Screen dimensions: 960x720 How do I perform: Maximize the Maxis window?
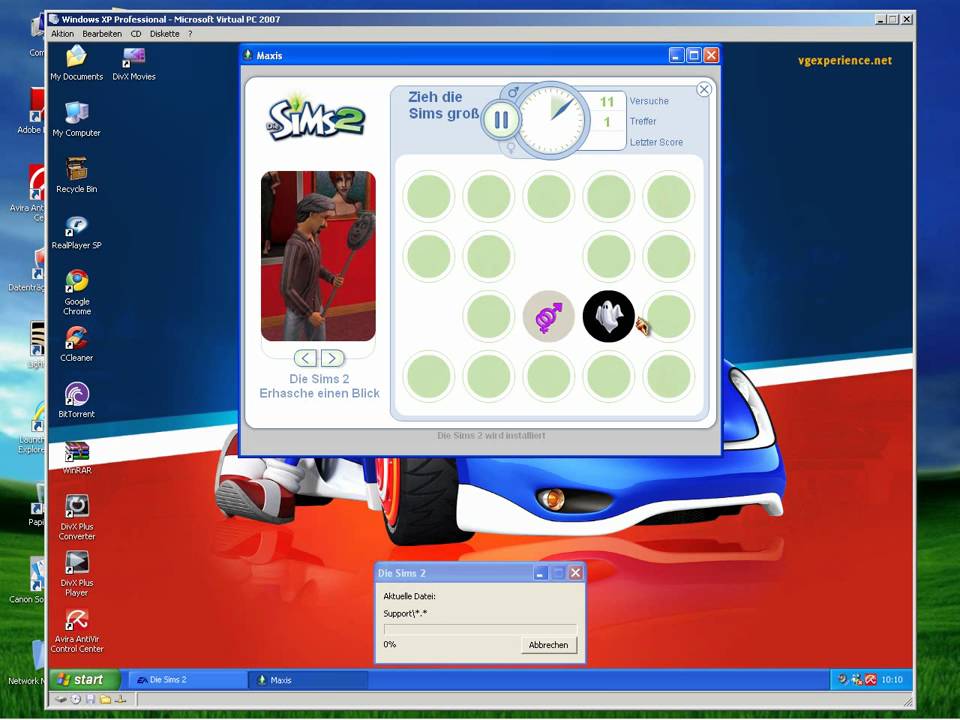tap(694, 56)
